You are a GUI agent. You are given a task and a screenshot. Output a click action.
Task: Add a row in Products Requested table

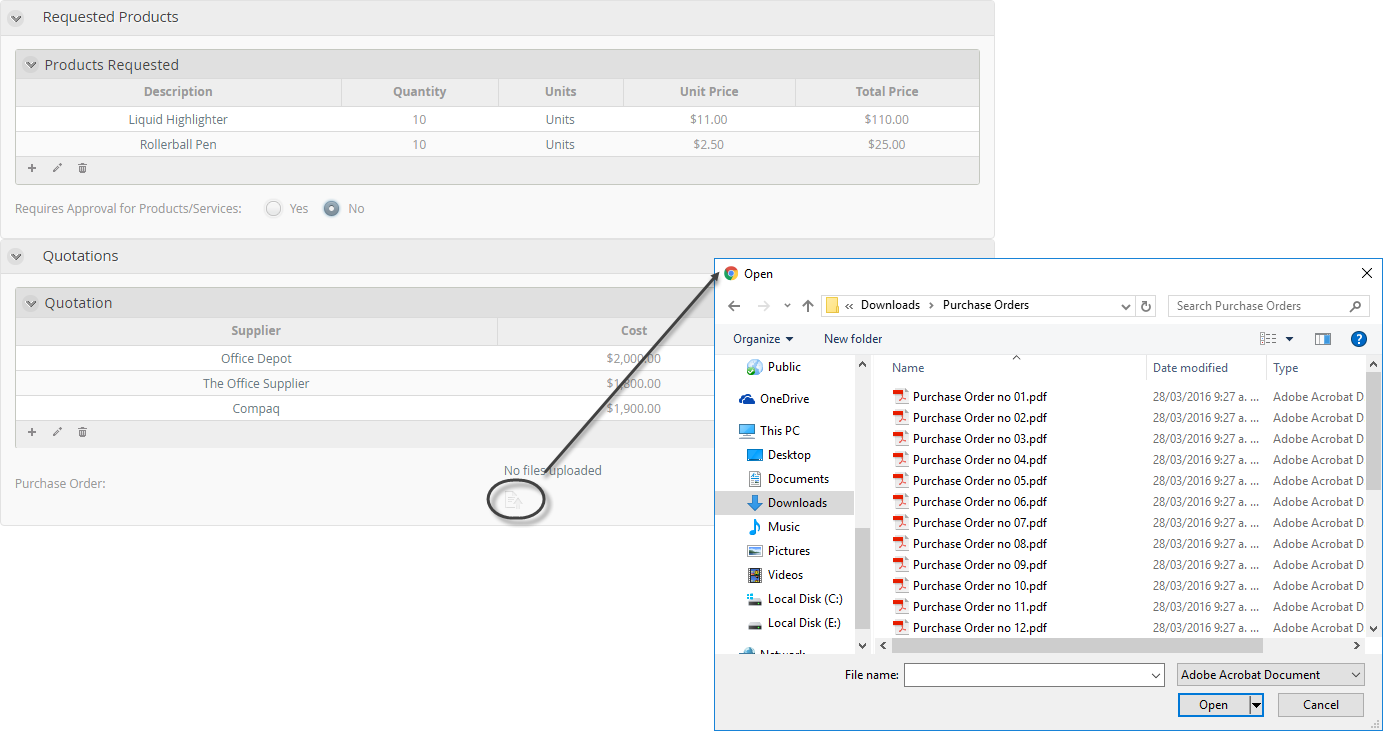click(x=32, y=168)
